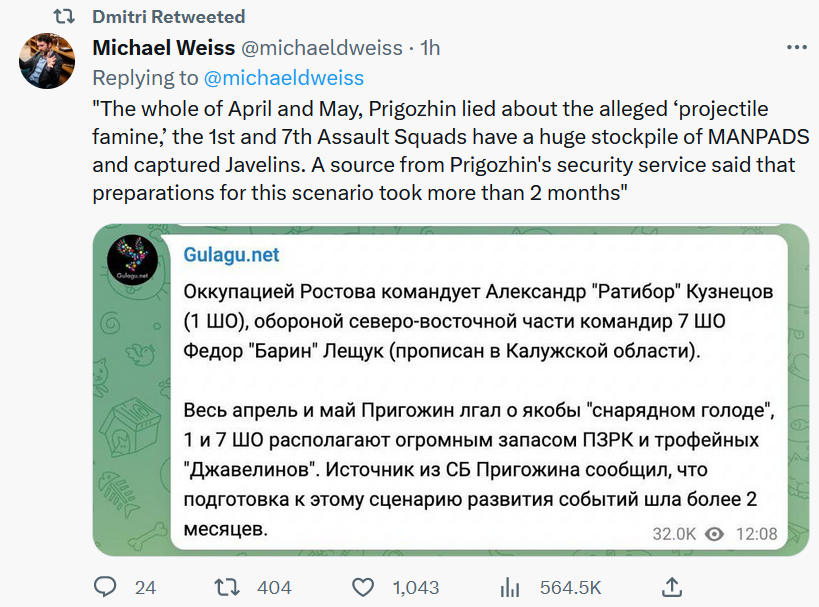819x607 pixels.
Task: Click the Michael Weiss display name
Action: tap(165, 48)
